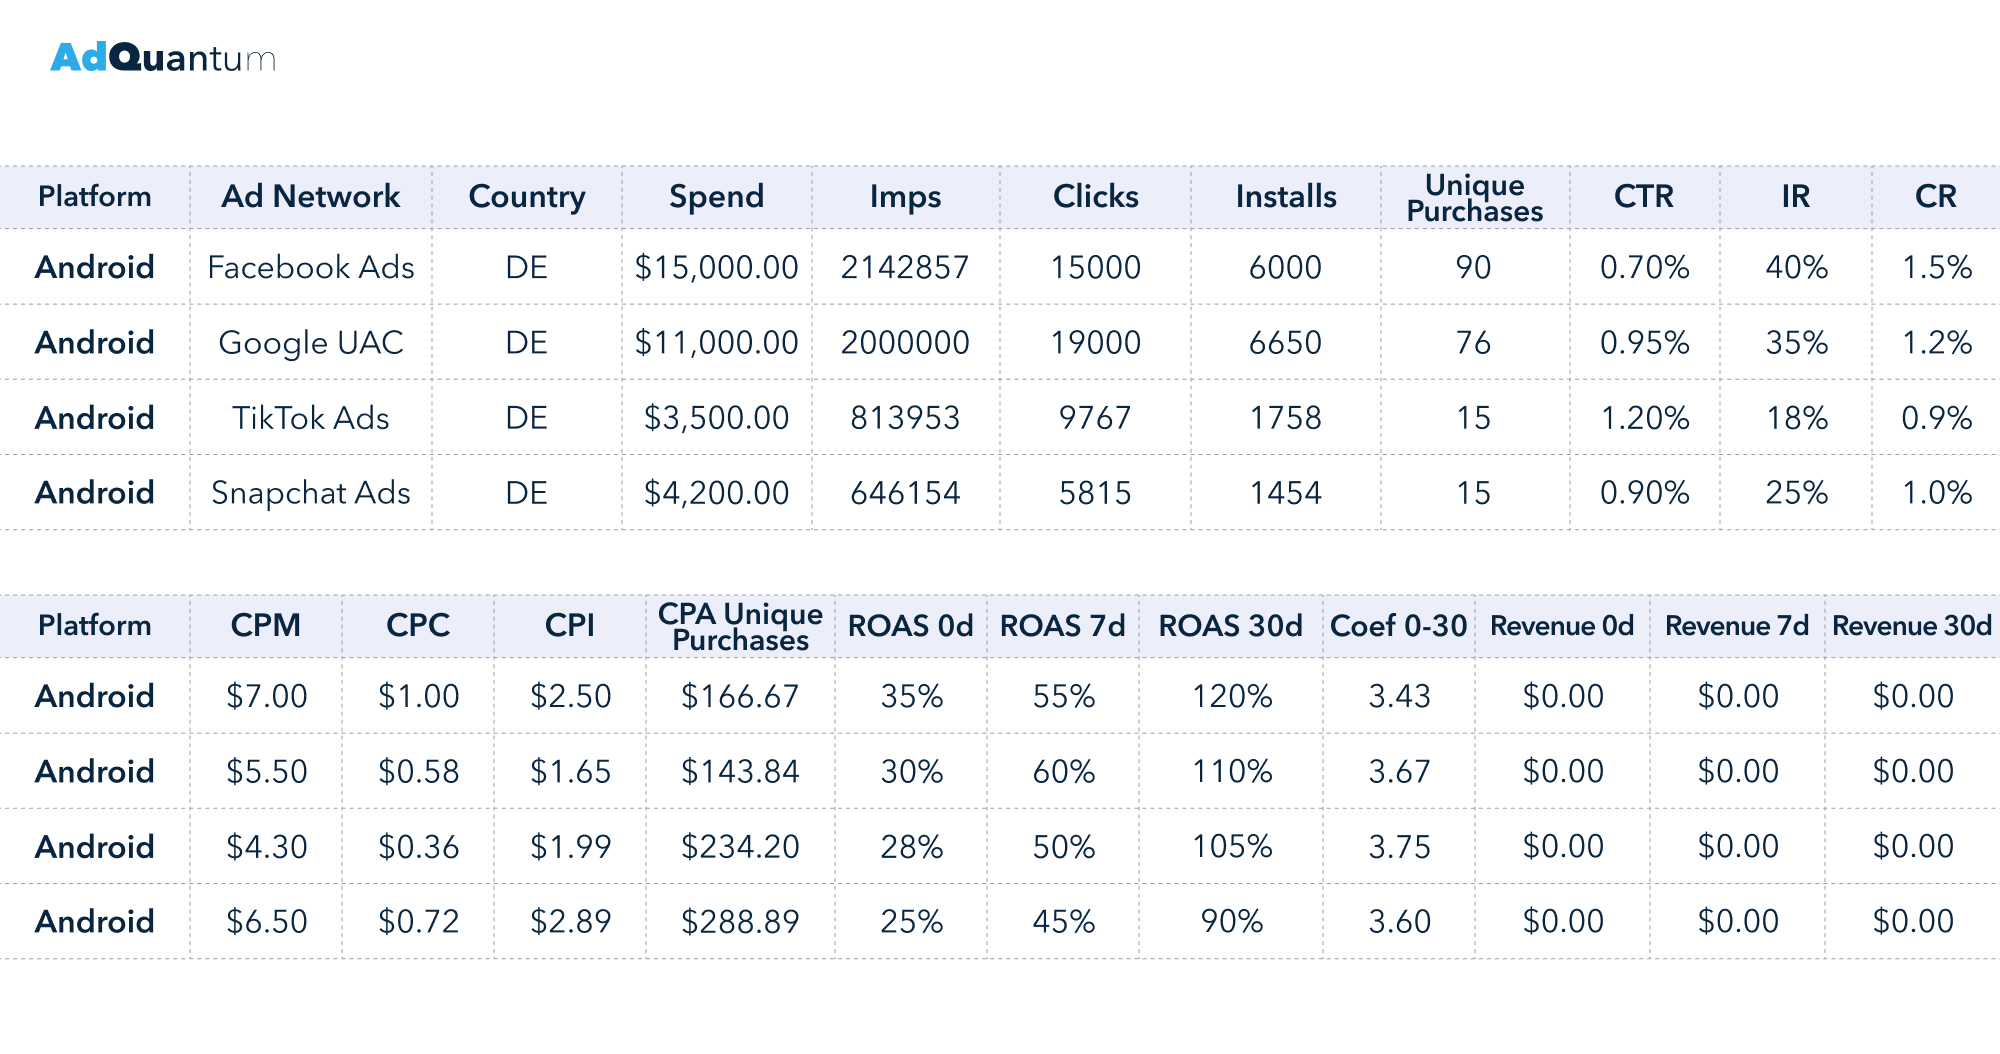
Task: Select the $2.89 CPI value
Action: click(x=570, y=922)
